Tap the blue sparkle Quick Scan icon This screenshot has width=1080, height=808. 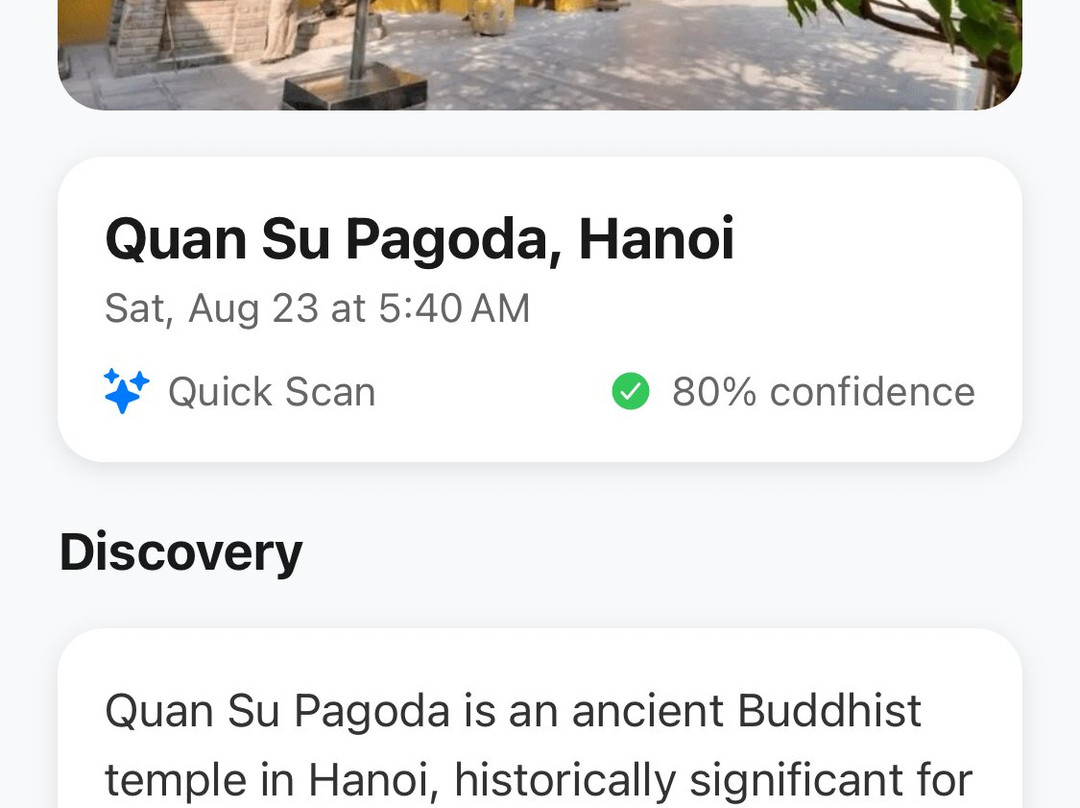(126, 391)
